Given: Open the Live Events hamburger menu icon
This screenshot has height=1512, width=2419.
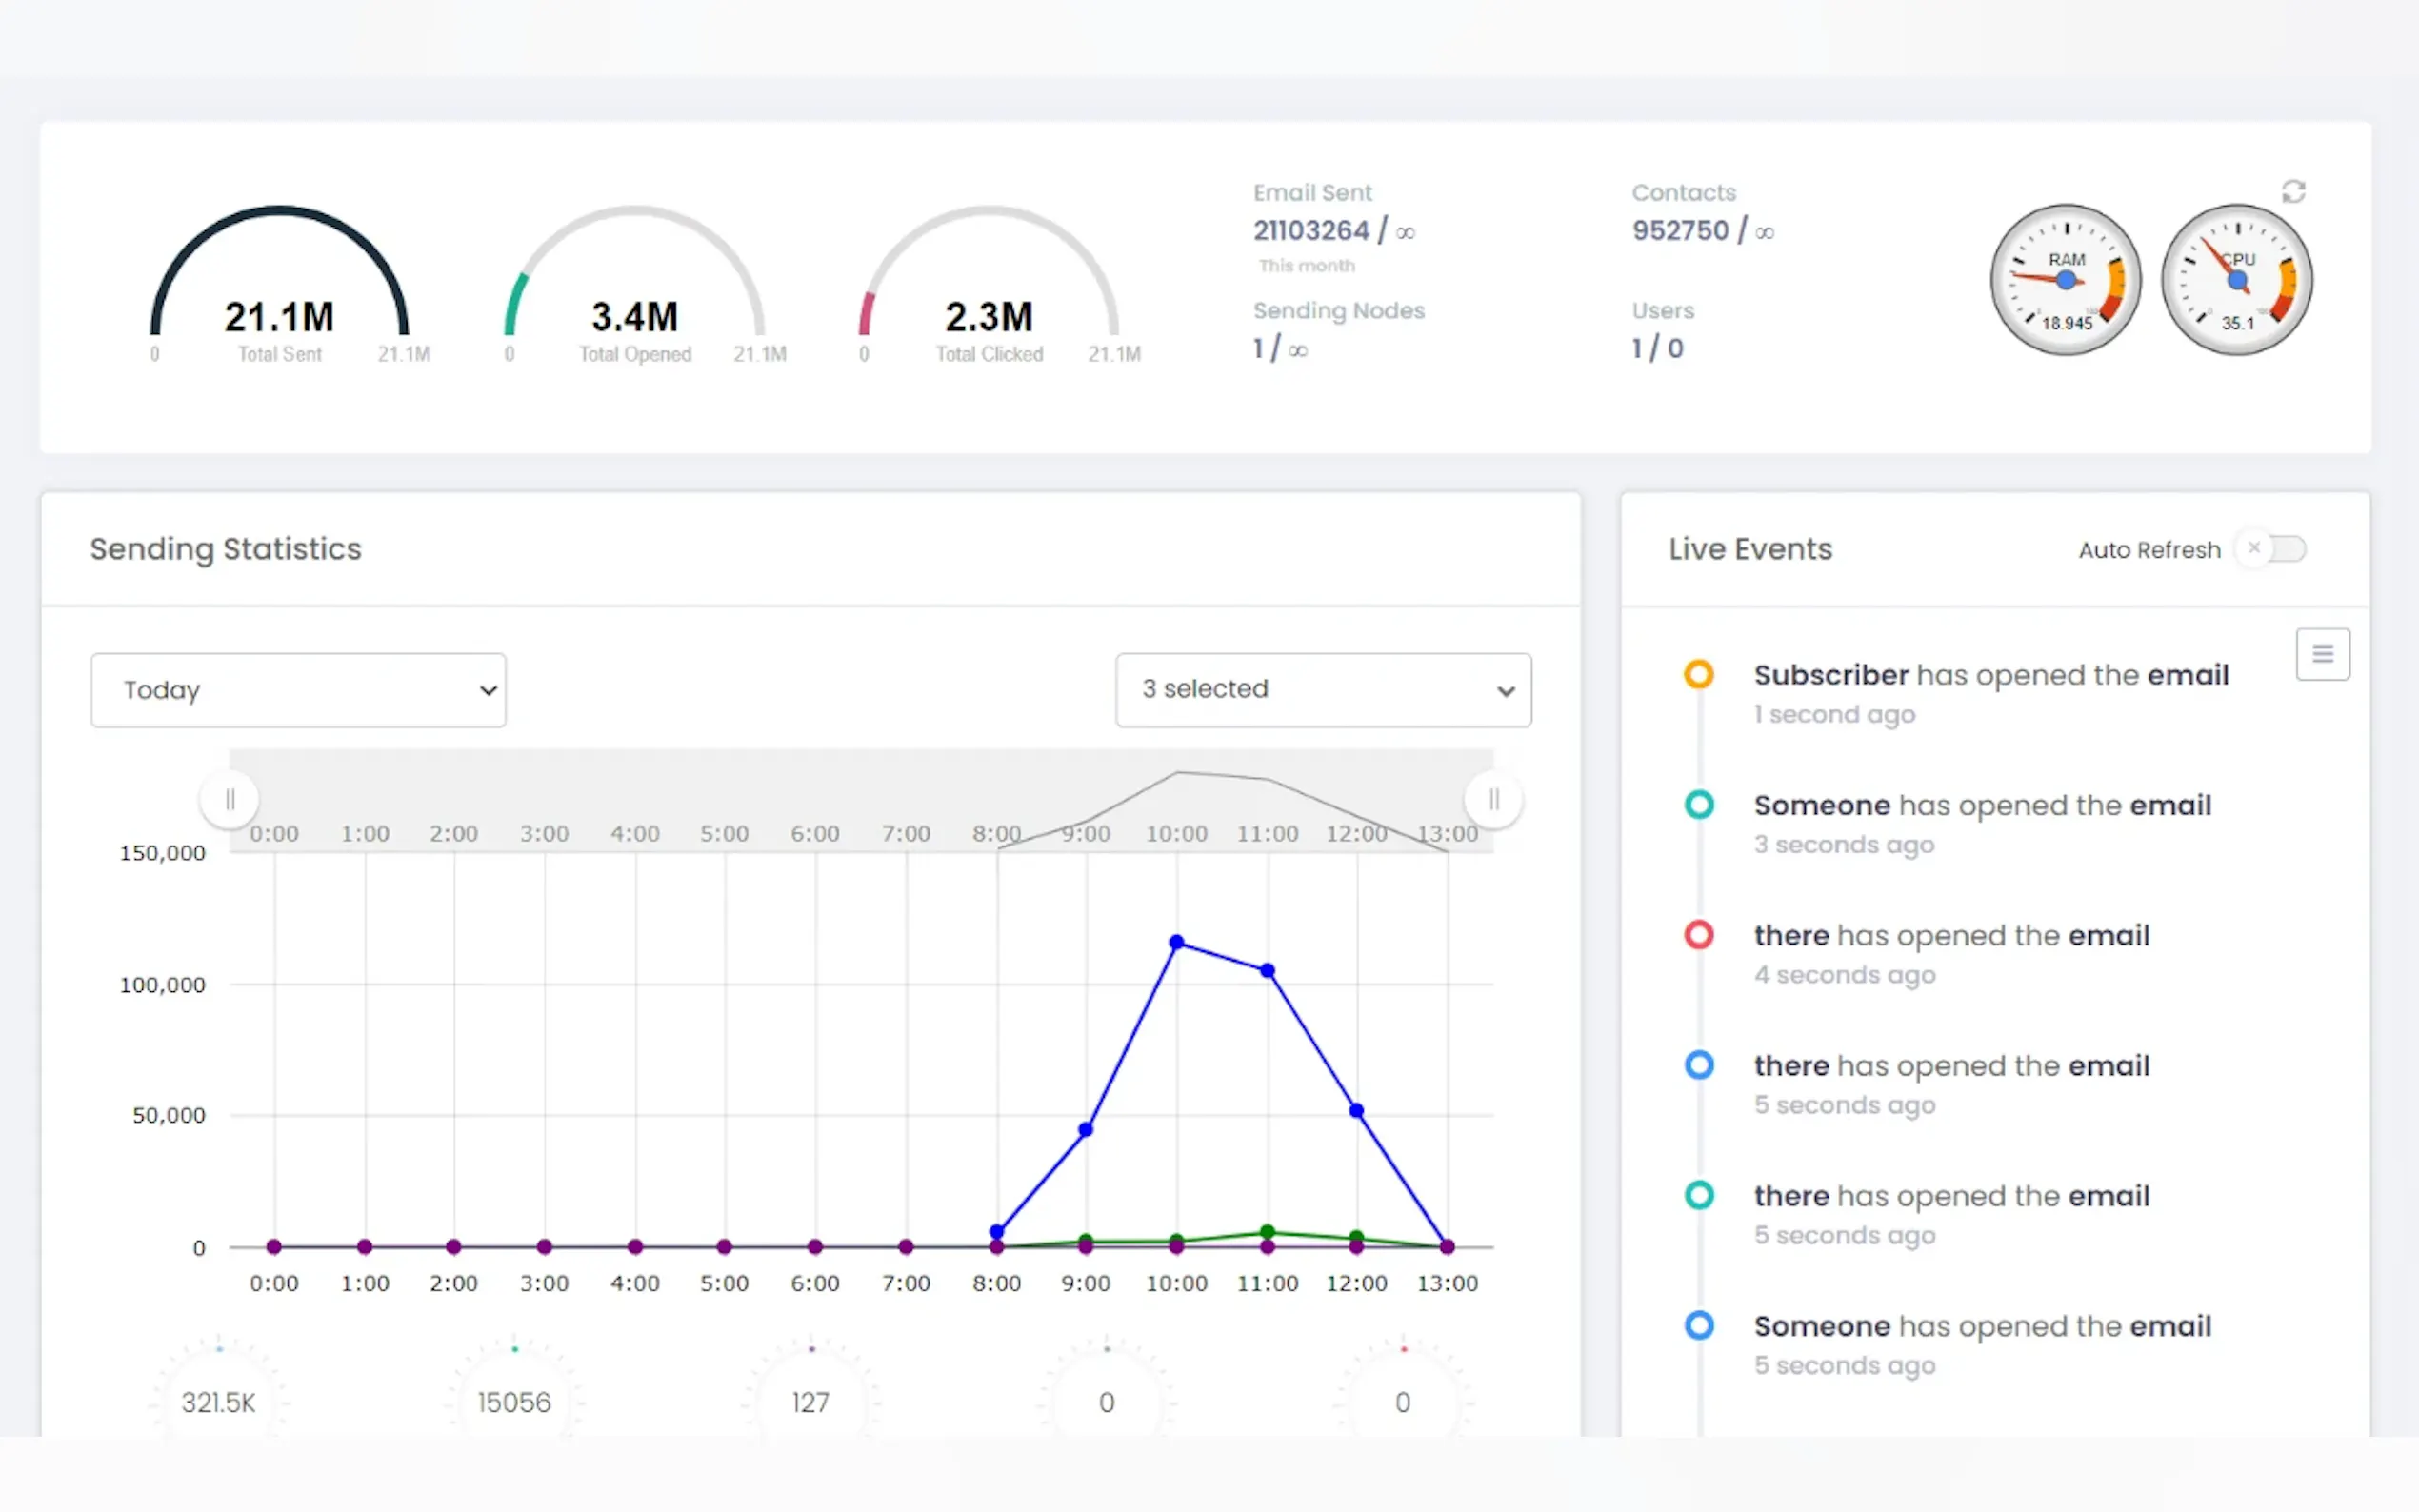Looking at the screenshot, I should (2322, 654).
